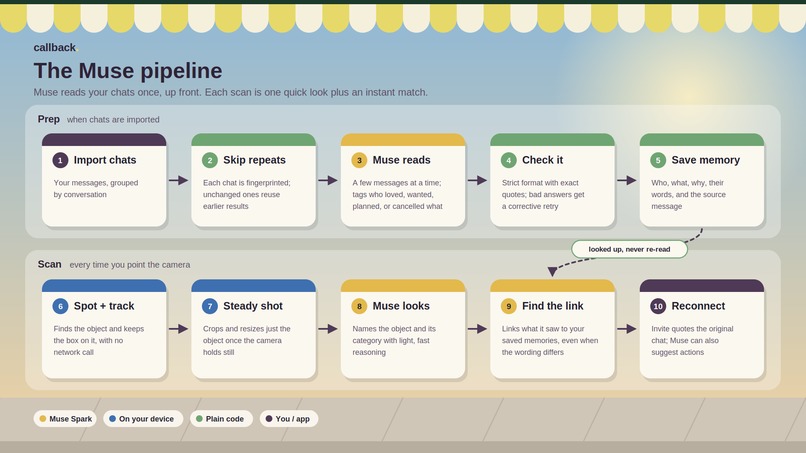Select the Plain code legend pill

pyautogui.click(x=221, y=419)
